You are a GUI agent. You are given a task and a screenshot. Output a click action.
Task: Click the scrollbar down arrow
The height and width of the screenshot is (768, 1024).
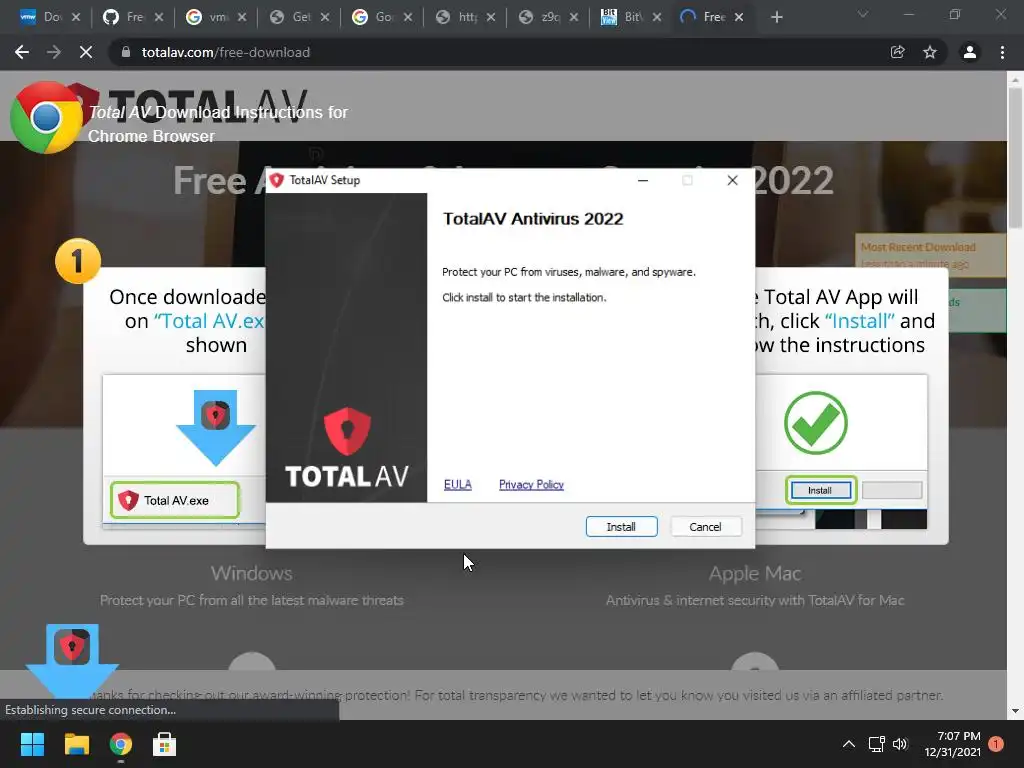pos(1014,711)
